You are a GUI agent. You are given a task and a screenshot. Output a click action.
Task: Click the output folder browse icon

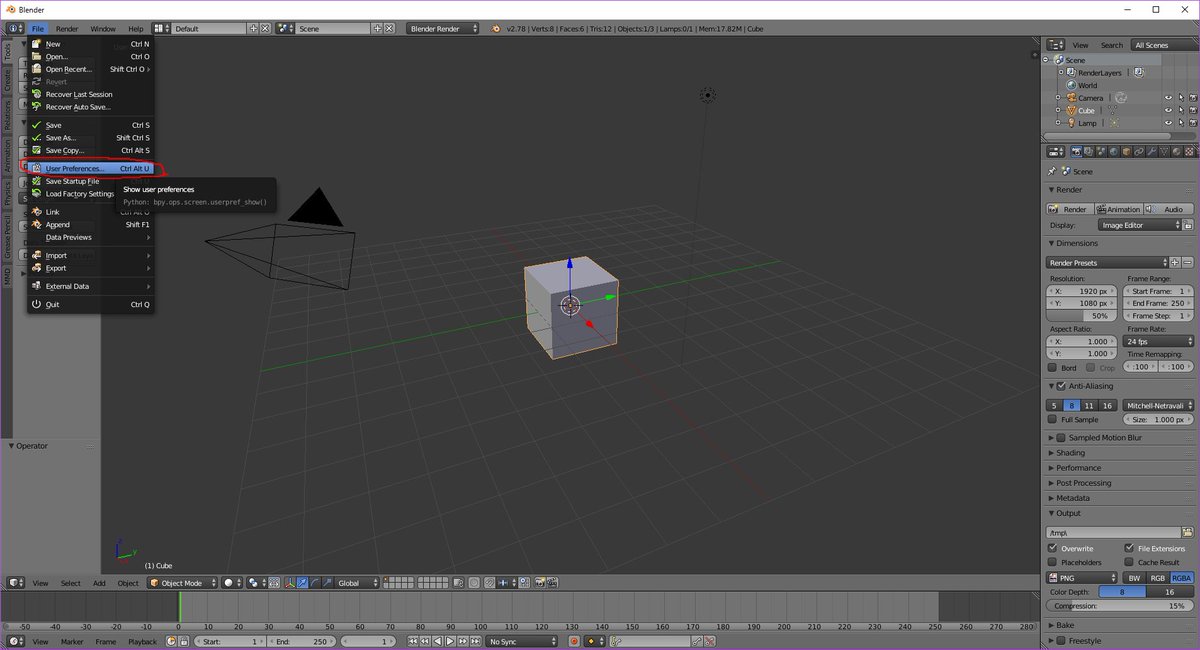tap(1188, 533)
